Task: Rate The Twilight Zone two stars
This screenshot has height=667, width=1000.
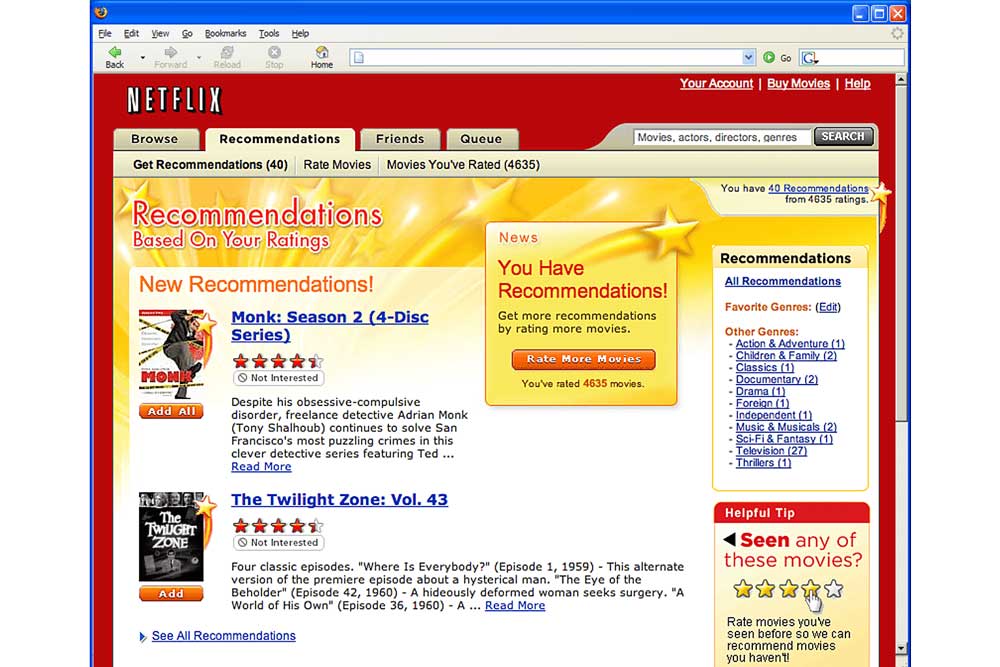Action: point(260,526)
